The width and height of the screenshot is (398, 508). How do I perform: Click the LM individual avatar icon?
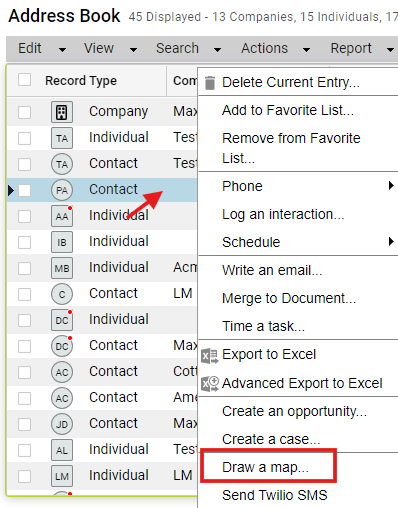62,476
